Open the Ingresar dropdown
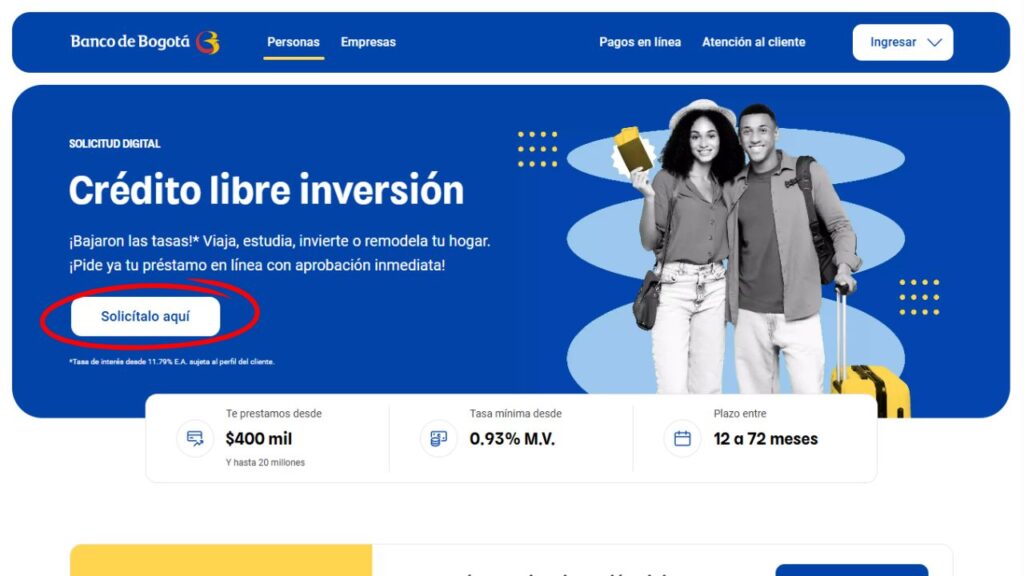The image size is (1024, 576). [903, 42]
